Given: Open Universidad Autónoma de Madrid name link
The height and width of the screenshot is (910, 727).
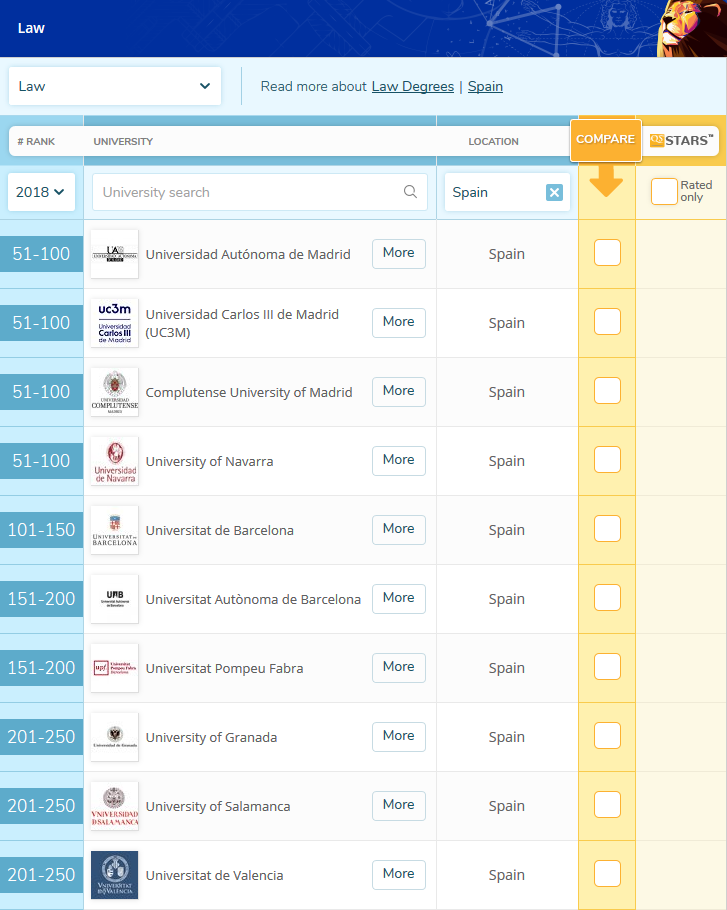Looking at the screenshot, I should (x=248, y=254).
